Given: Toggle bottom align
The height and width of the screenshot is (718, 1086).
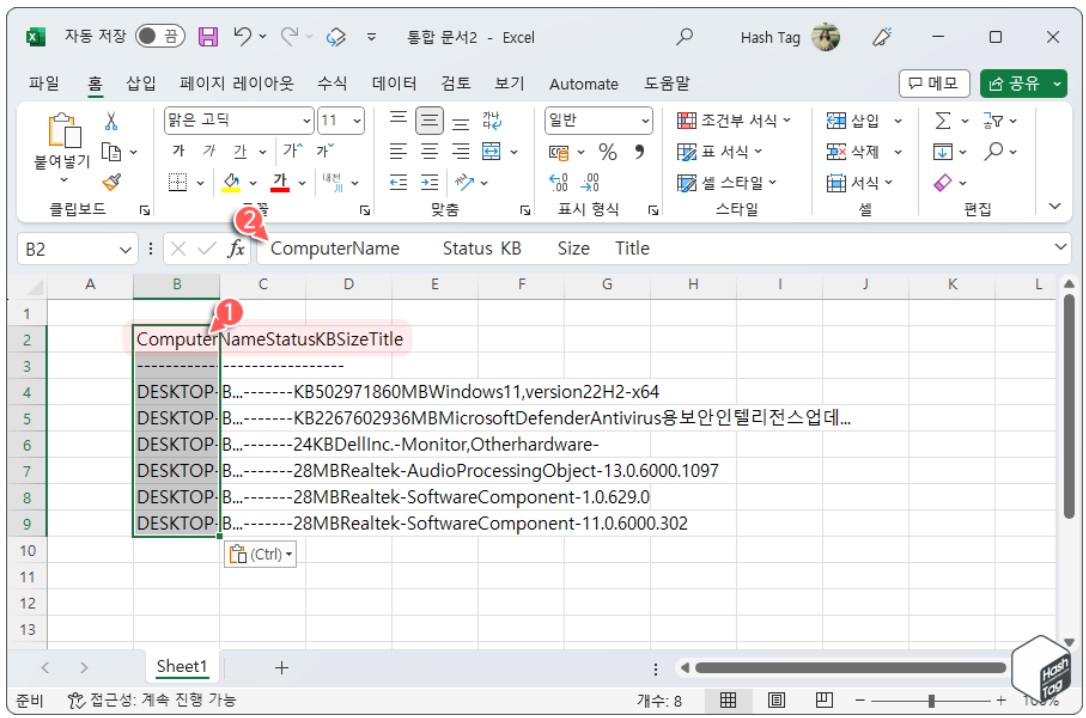Looking at the screenshot, I should click(x=461, y=123).
